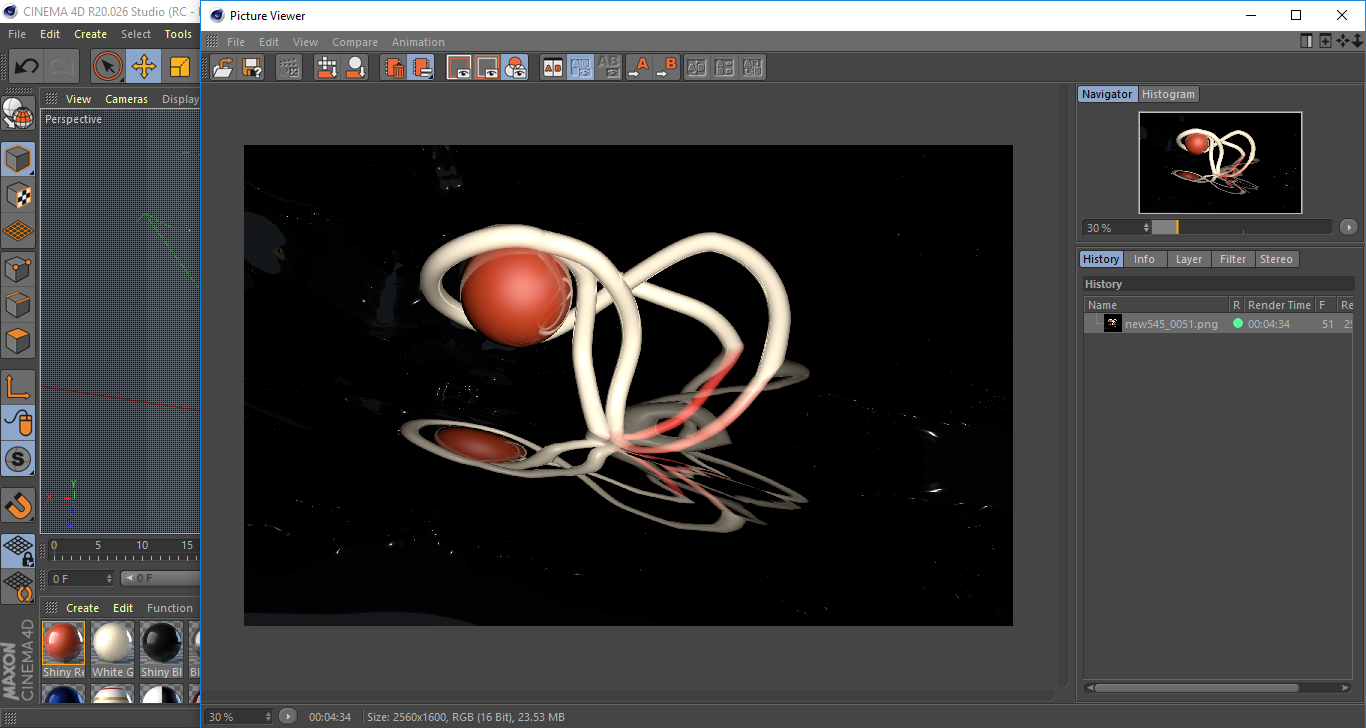This screenshot has height=728, width=1366.
Task: Open the Compare menu
Action: [x=355, y=42]
